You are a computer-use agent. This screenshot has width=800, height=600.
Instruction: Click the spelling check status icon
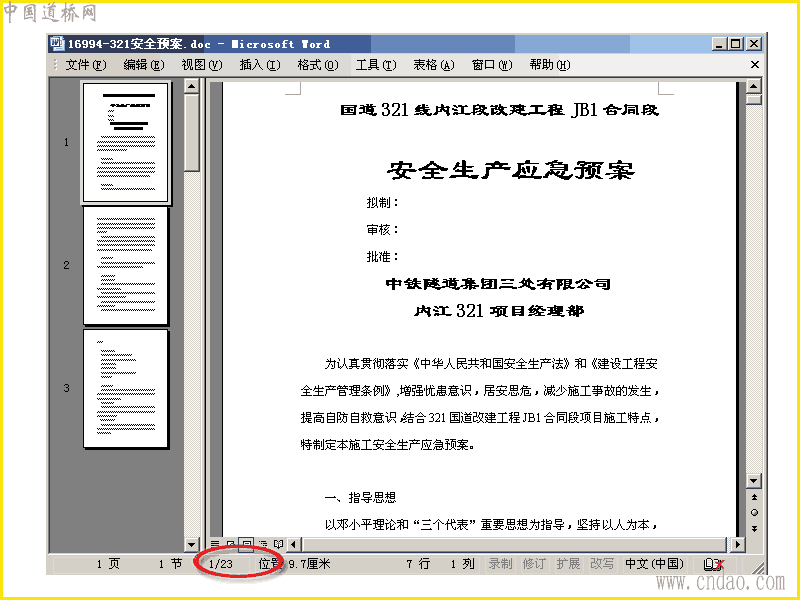click(713, 564)
